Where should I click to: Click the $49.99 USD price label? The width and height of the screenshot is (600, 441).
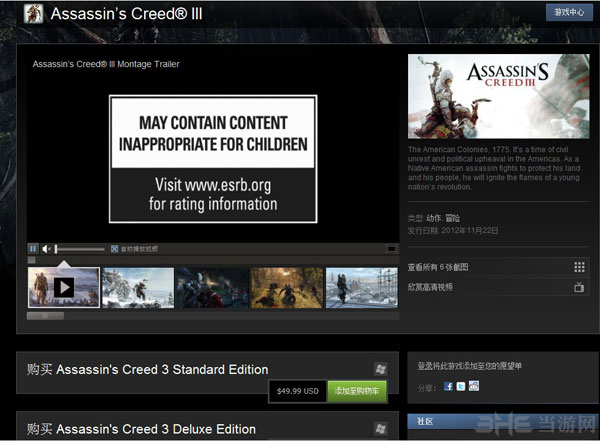[x=298, y=391]
